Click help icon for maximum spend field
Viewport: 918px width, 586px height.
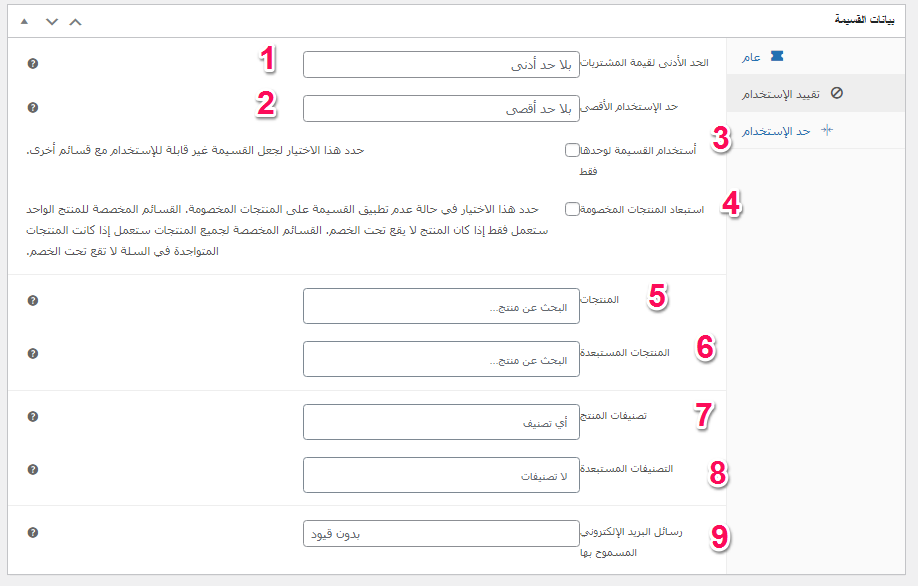(x=33, y=107)
